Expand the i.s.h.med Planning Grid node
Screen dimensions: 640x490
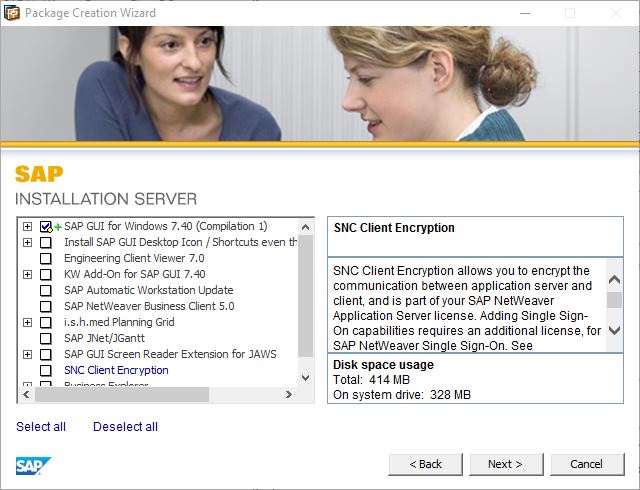pos(27,322)
